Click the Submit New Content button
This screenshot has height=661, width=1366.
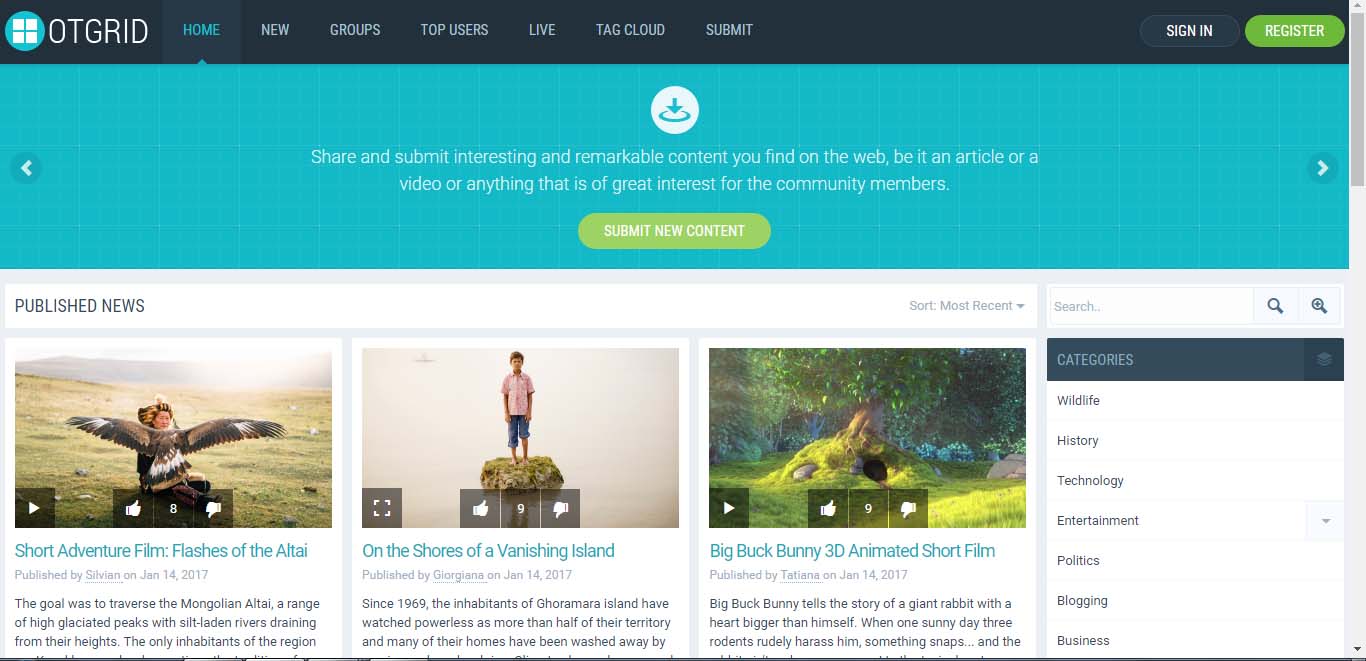(x=674, y=230)
